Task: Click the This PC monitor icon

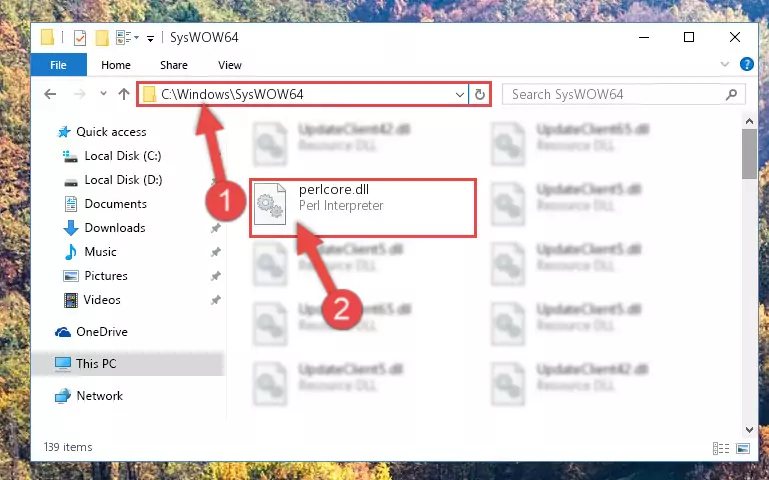Action: coord(63,364)
